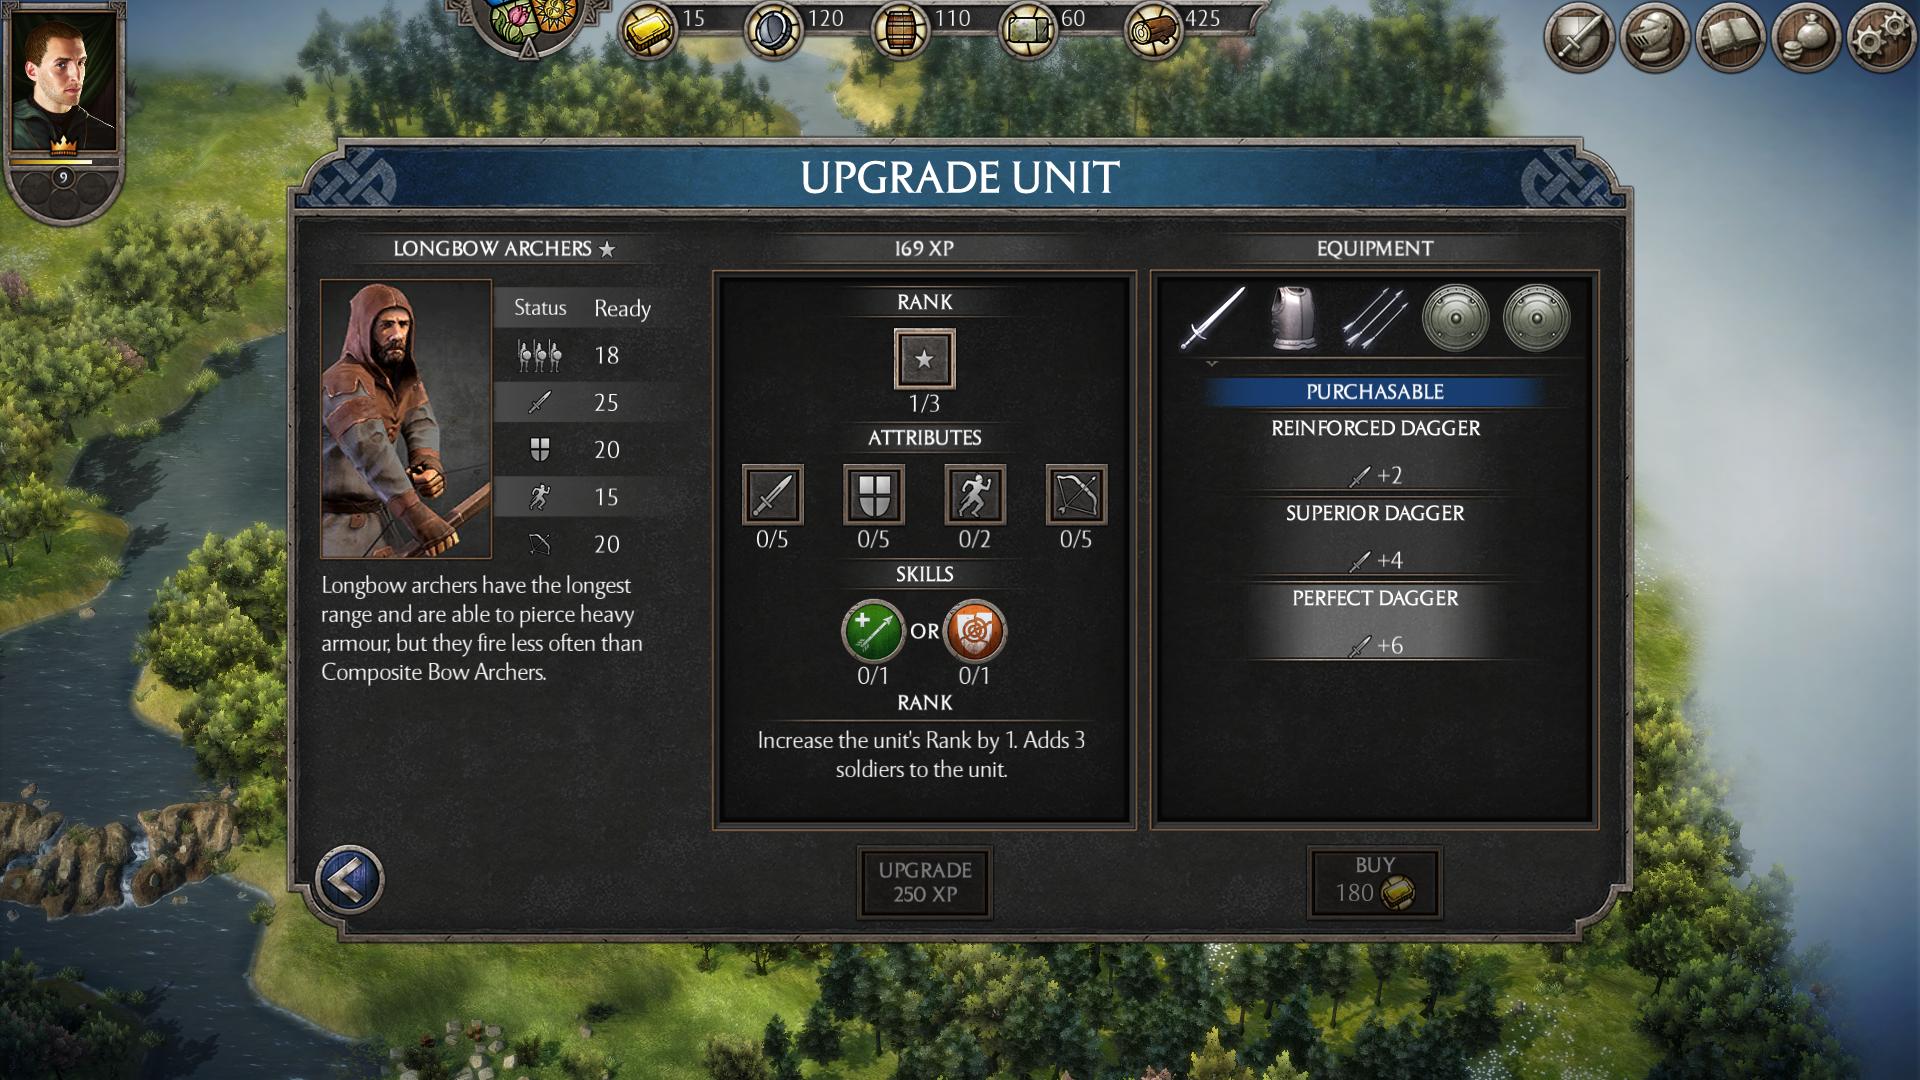Pick the running speed attribute icon
This screenshot has height=1080, width=1920.
(x=975, y=494)
